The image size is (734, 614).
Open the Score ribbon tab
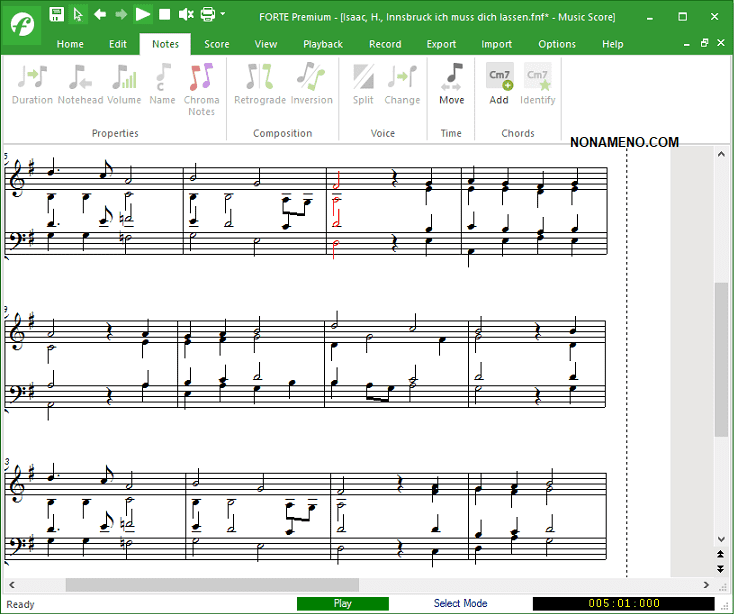[x=217, y=44]
